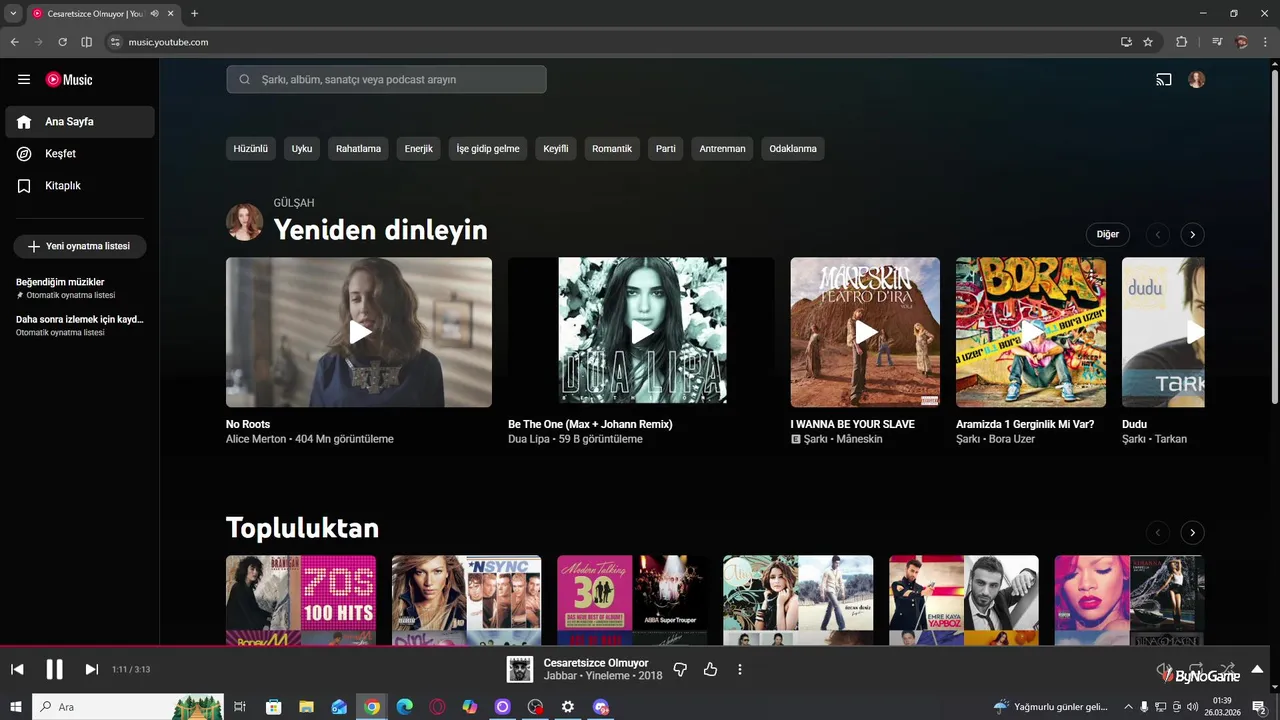Select the Romantik mood chip

click(x=612, y=149)
